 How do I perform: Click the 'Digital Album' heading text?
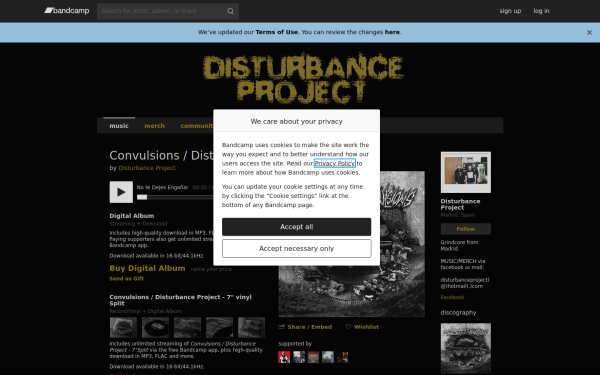(x=132, y=216)
